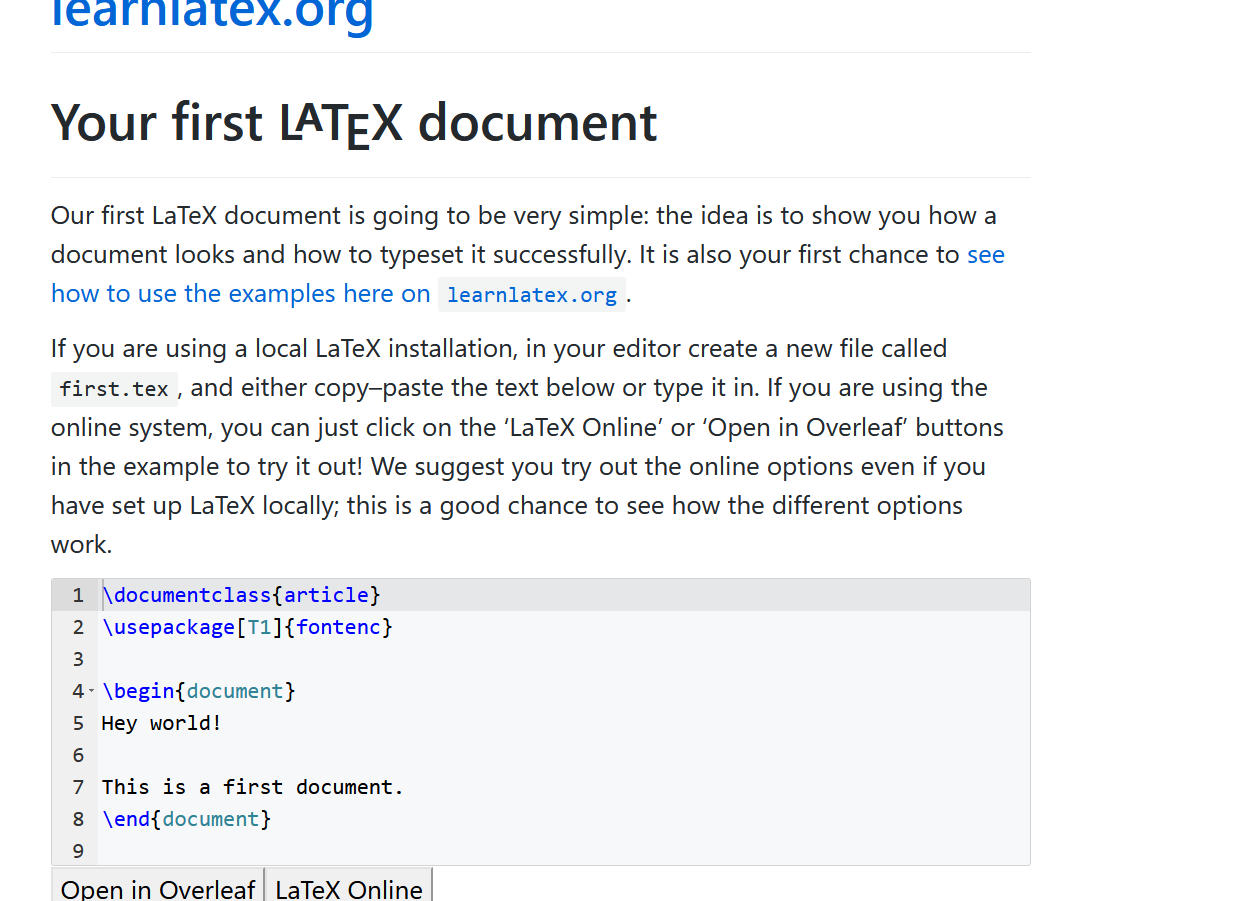This screenshot has width=1242, height=901.
Task: Click the 'Hey world!' text in the editor
Action: 160,722
